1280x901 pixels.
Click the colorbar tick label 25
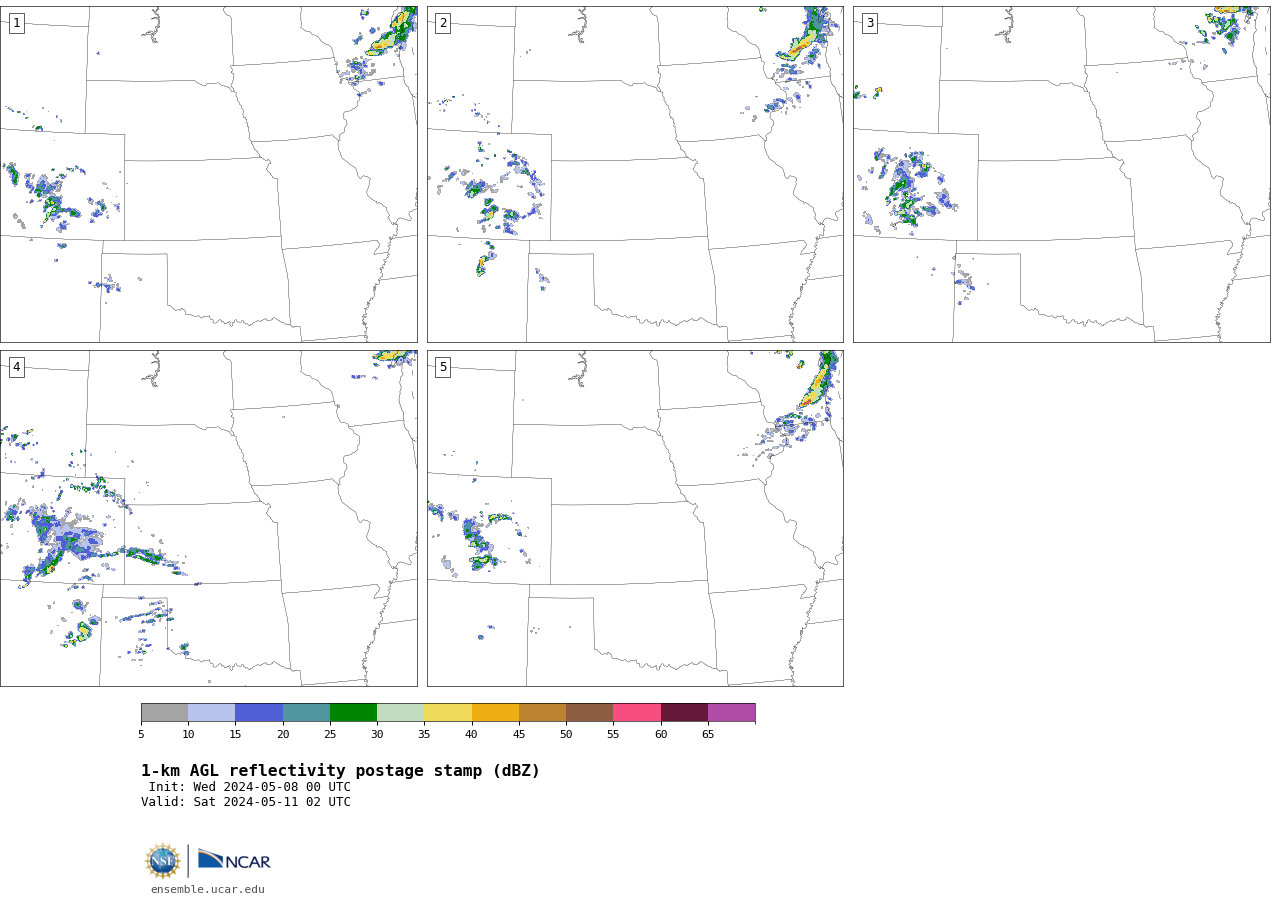(330, 735)
